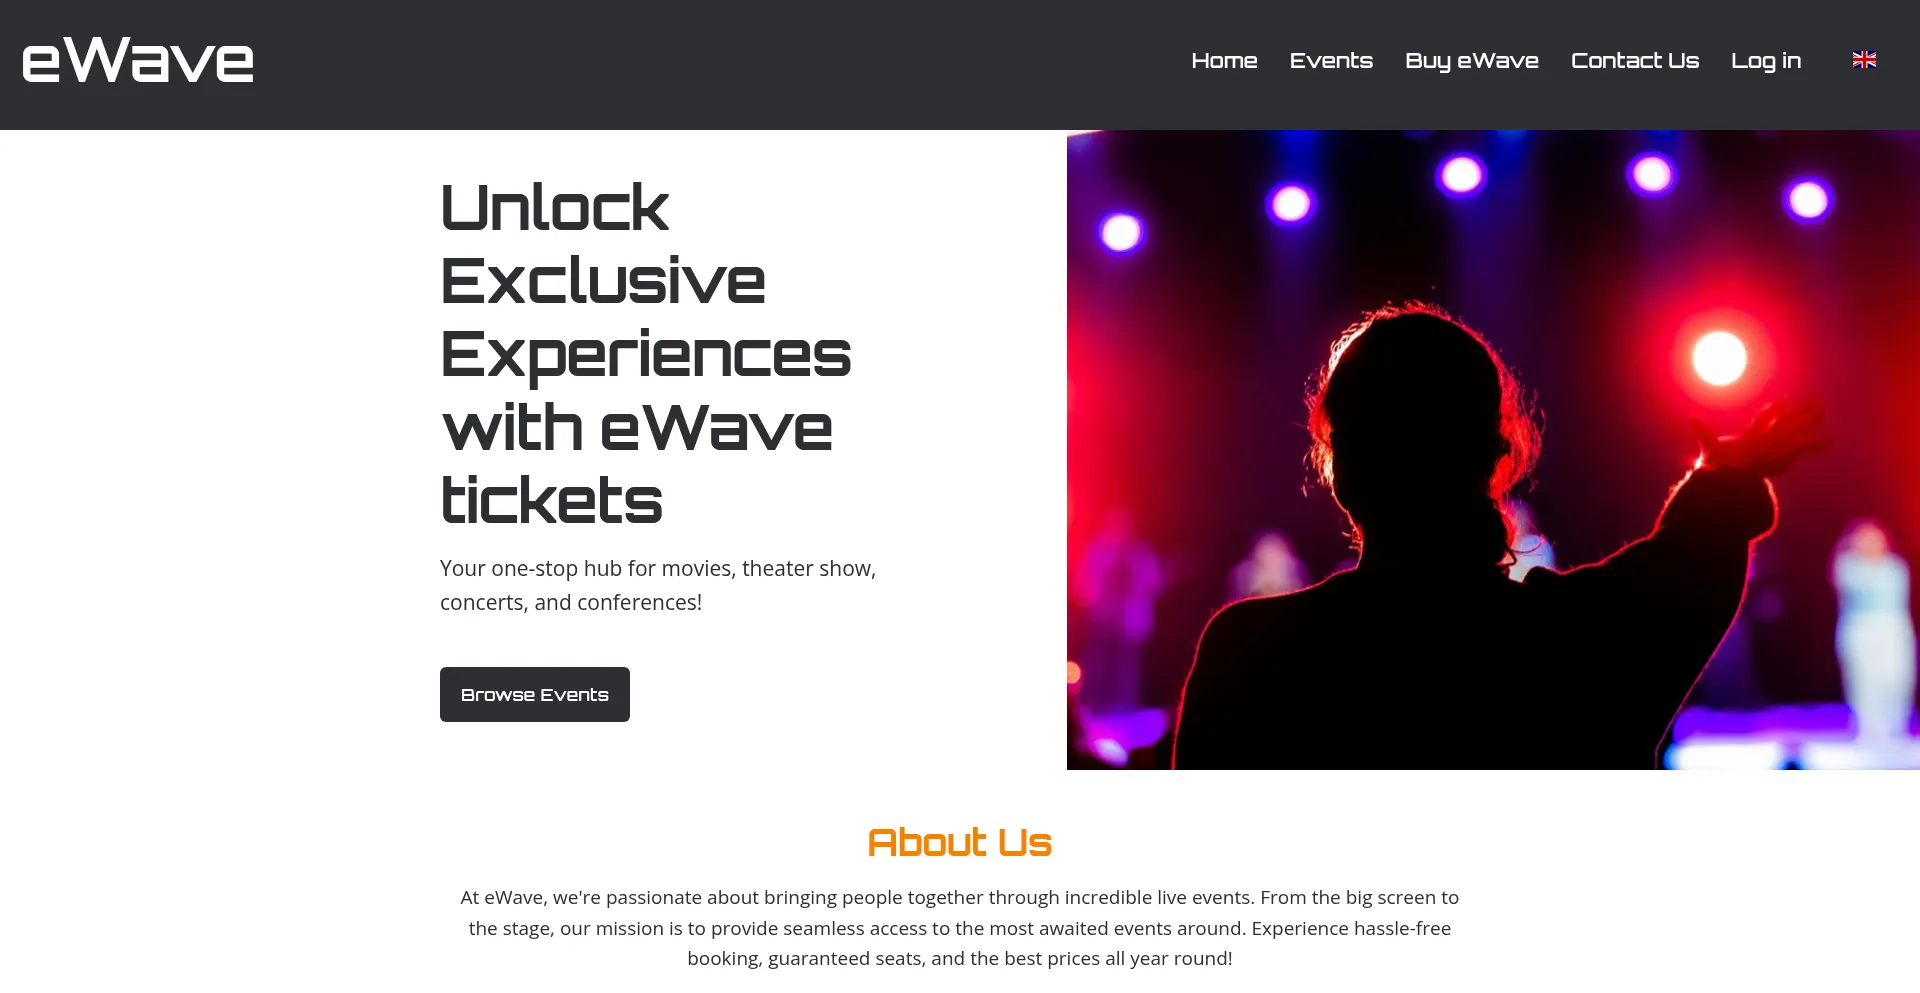1920x993 pixels.
Task: Click the bright red spotlight in the photo
Action: [1719, 358]
